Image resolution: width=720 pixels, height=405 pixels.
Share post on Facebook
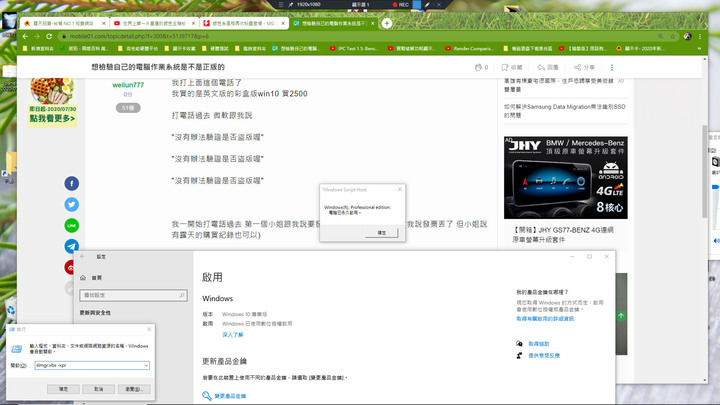click(x=71, y=184)
